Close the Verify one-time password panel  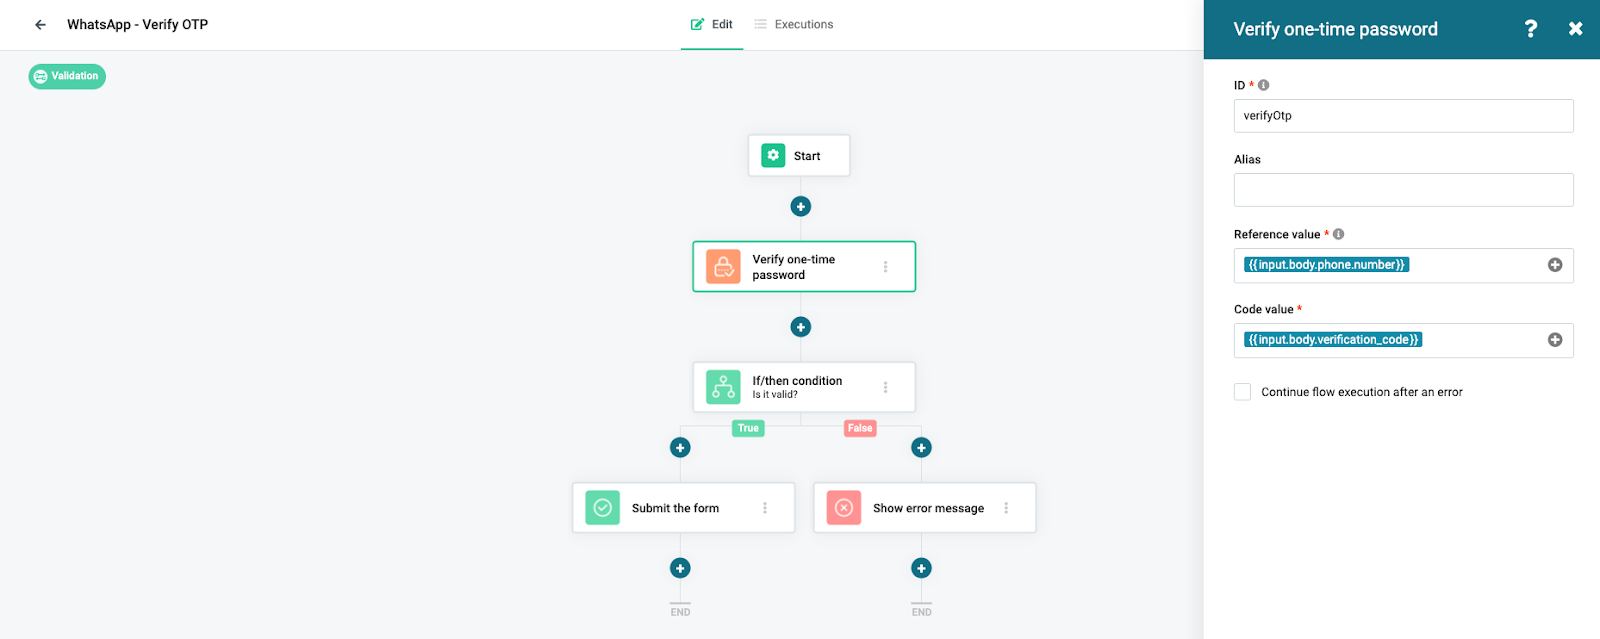tap(1575, 29)
